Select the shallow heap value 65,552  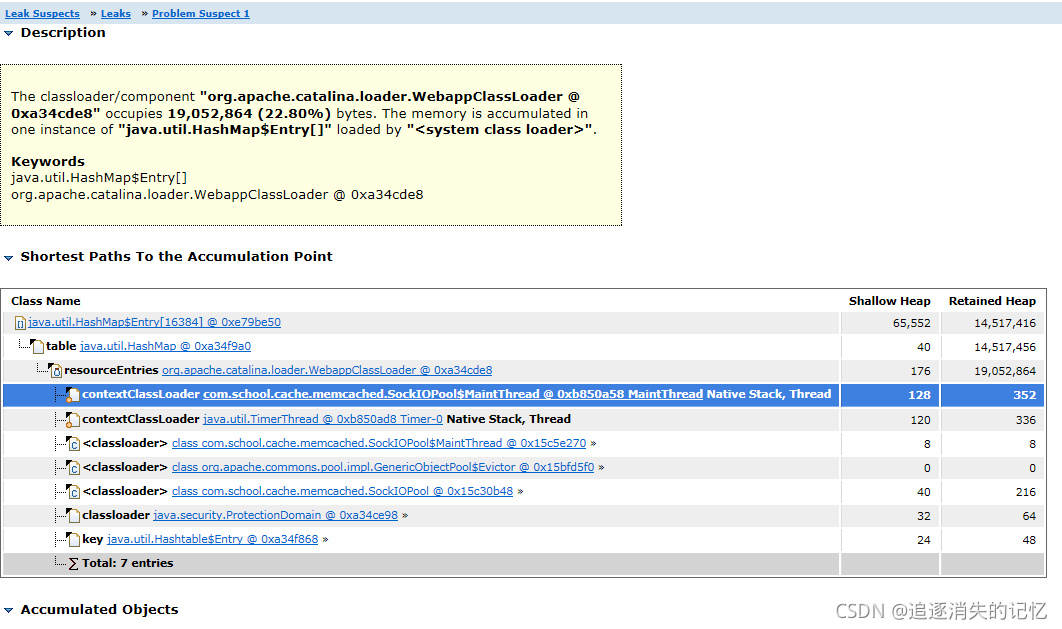[912, 323]
